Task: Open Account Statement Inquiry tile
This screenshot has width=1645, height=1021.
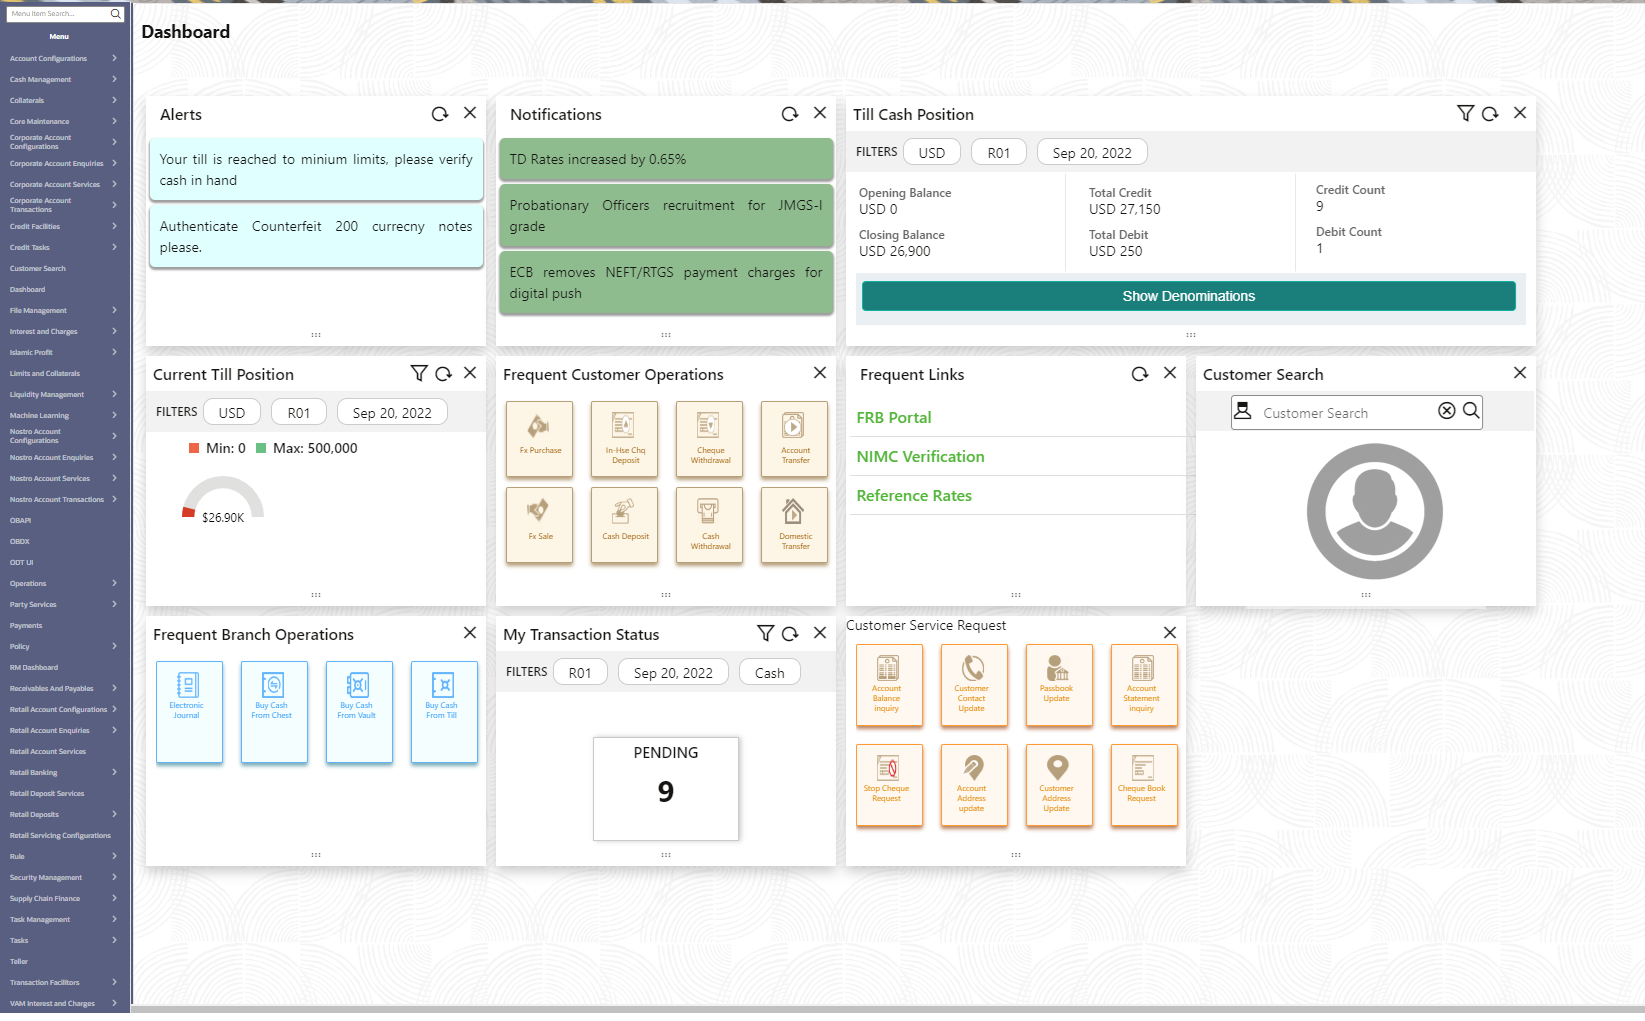Action: [1145, 685]
